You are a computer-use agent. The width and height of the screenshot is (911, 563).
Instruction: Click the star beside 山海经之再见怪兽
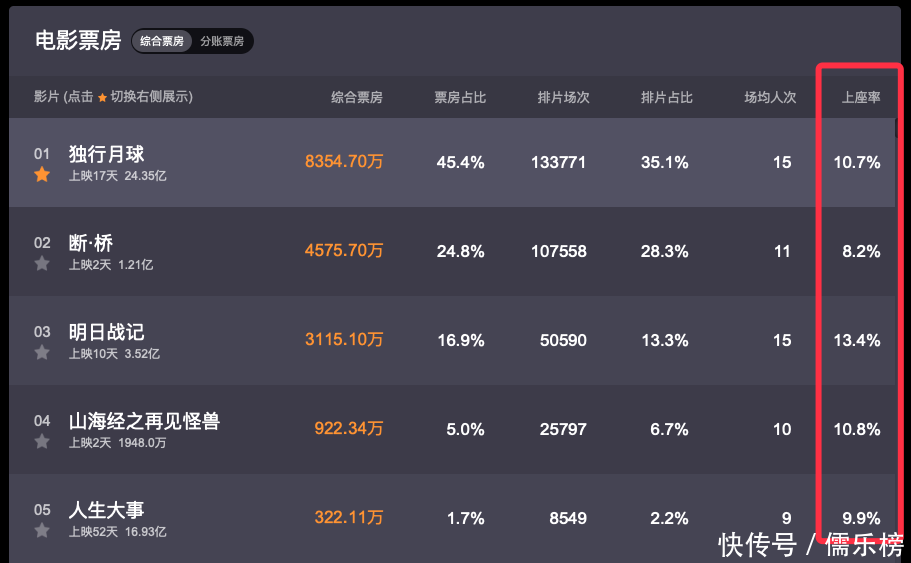[42, 442]
